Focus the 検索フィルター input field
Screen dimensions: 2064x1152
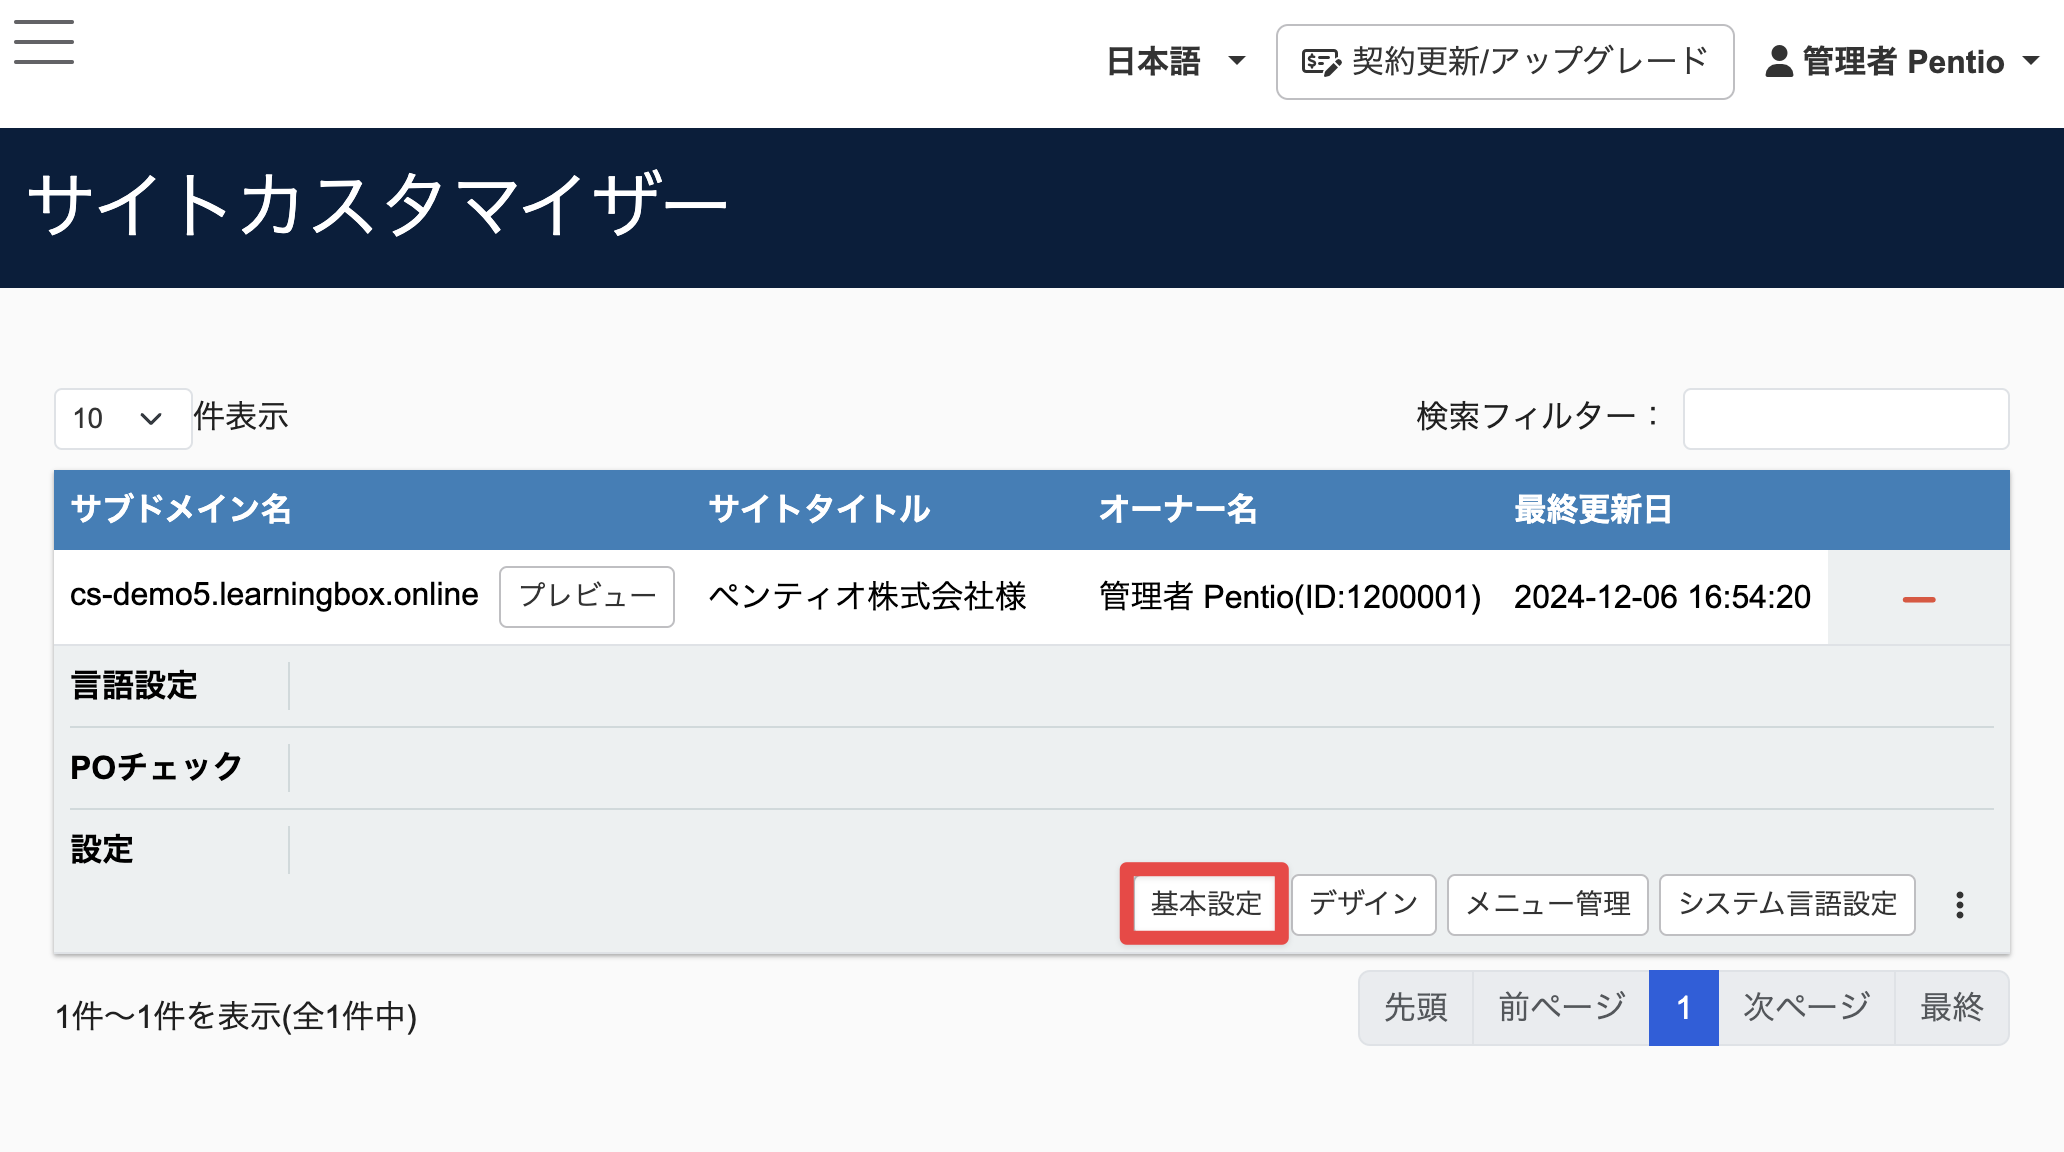[x=1845, y=418]
